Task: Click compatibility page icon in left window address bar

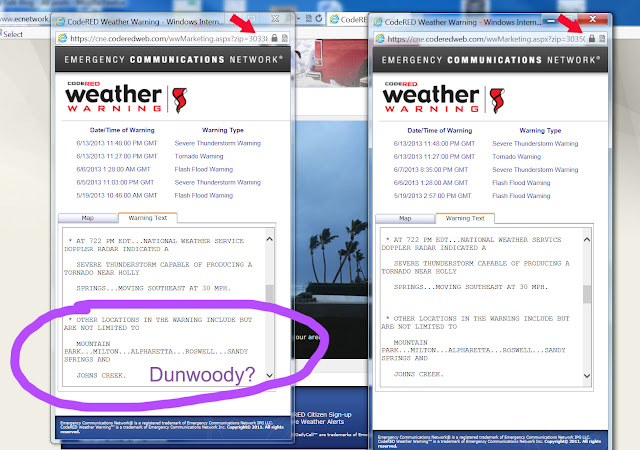Action: click(x=284, y=38)
